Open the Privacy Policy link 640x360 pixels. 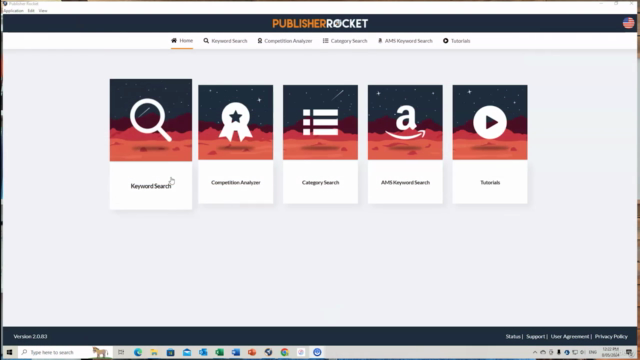(611, 336)
